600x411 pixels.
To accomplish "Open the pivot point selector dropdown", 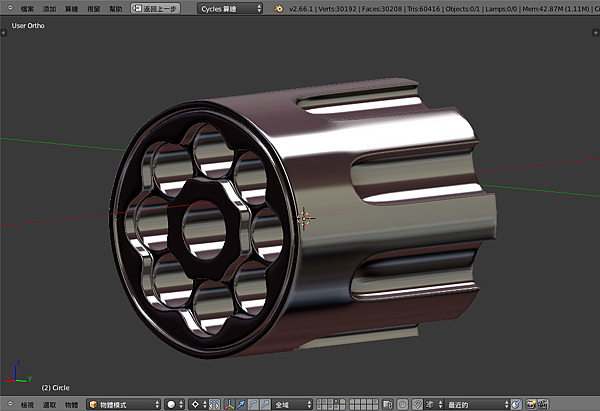I will pos(199,404).
